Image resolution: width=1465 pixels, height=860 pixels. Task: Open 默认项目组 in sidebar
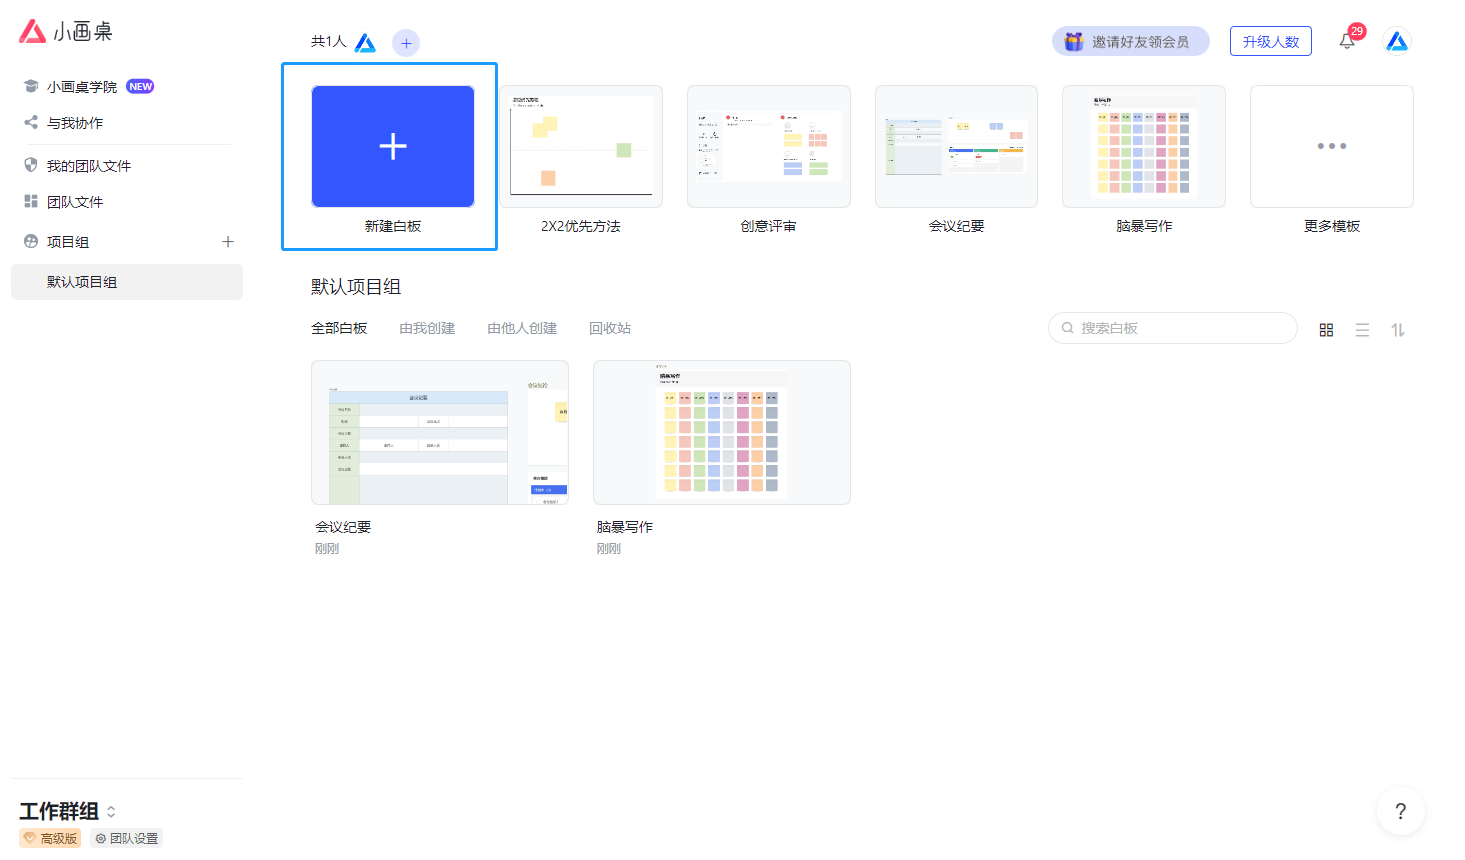(x=127, y=282)
